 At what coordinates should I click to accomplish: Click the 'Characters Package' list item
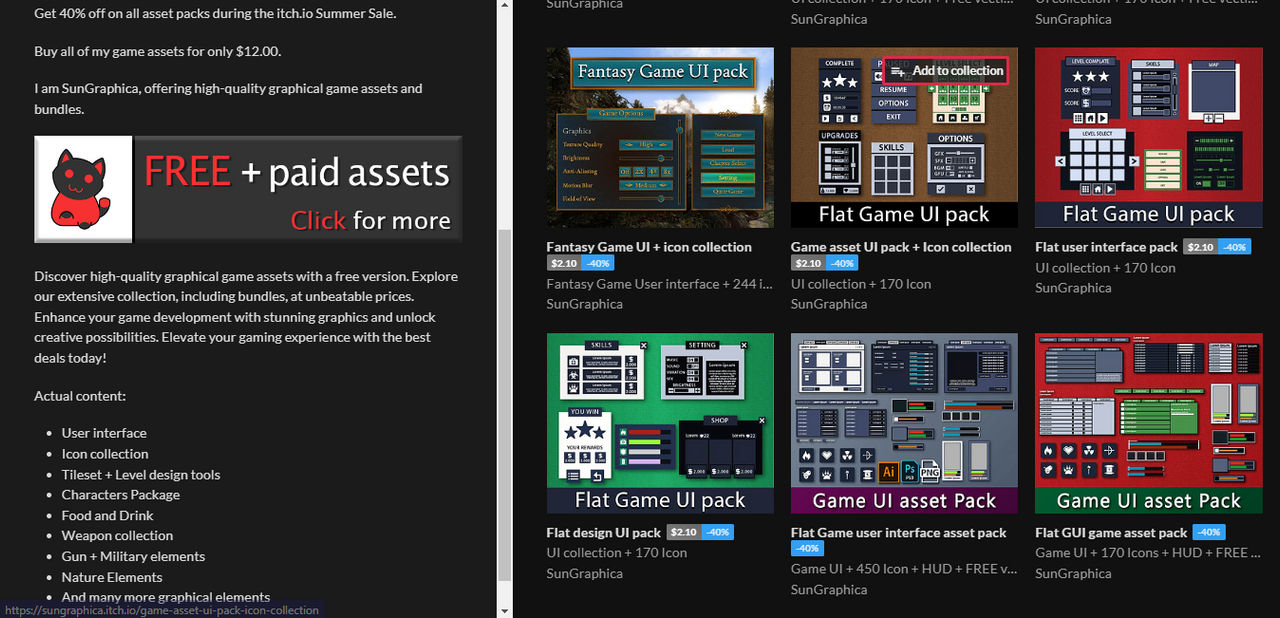121,495
